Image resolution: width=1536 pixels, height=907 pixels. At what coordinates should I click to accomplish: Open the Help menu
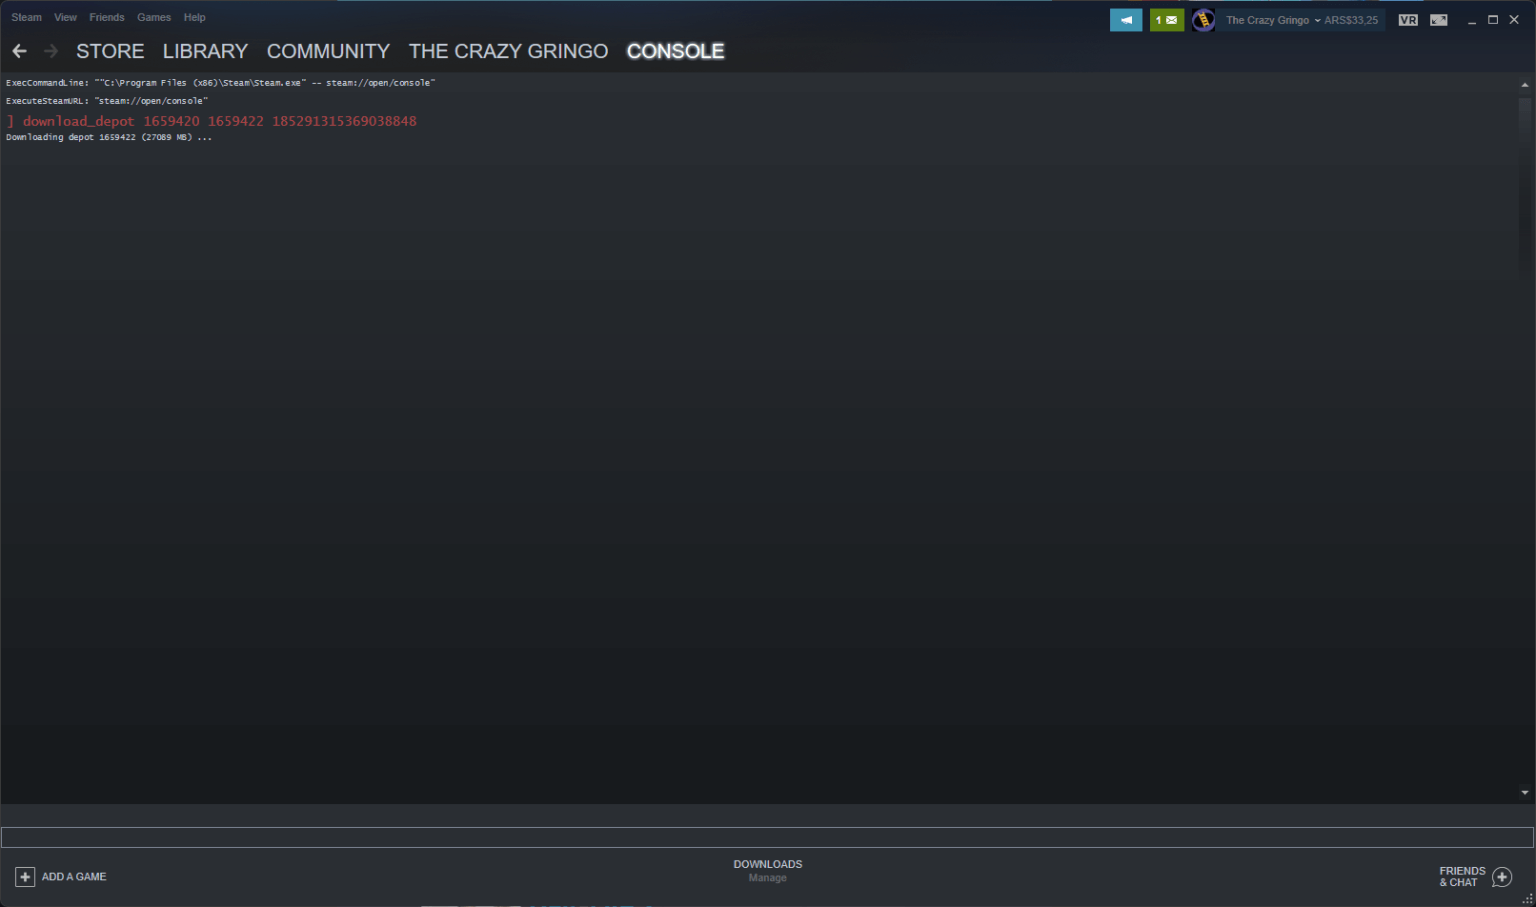[x=194, y=17]
